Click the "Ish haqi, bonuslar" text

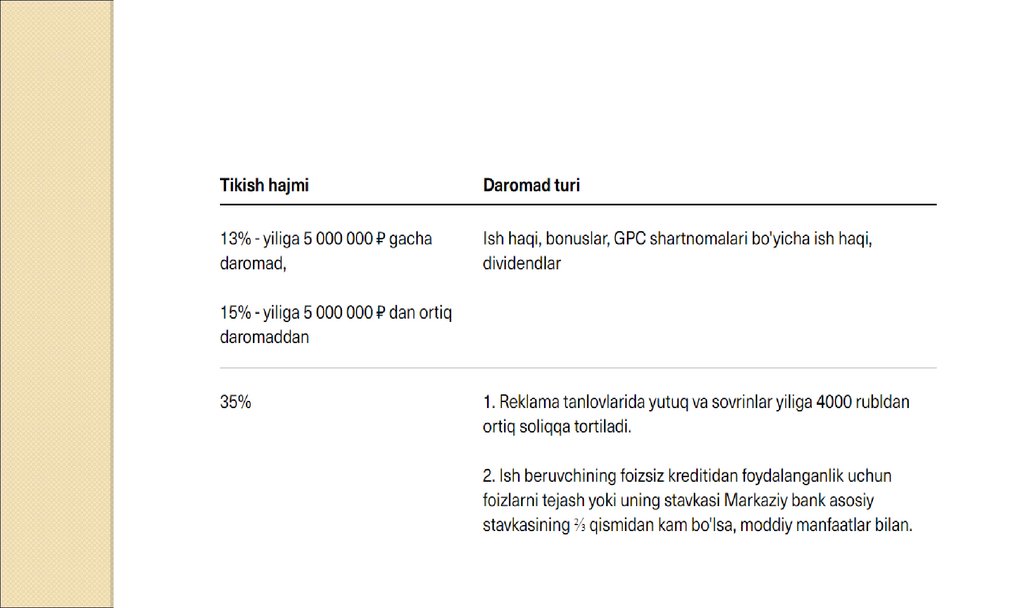pos(544,241)
